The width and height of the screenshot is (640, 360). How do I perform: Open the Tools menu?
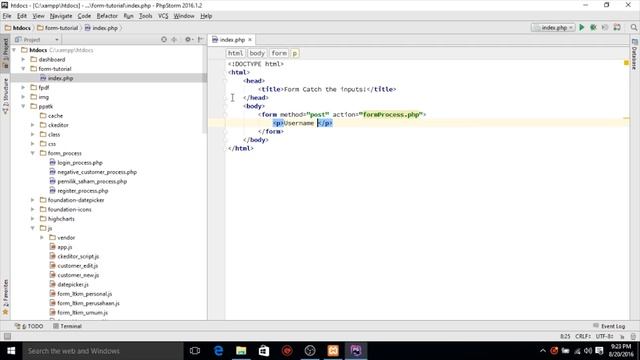pyautogui.click(x=145, y=16)
